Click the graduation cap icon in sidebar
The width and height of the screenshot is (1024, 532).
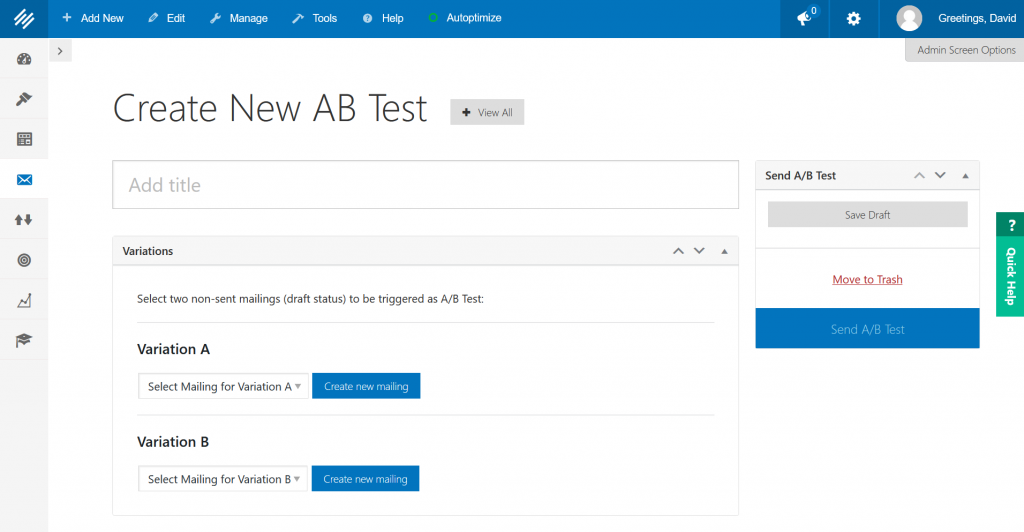(24, 340)
